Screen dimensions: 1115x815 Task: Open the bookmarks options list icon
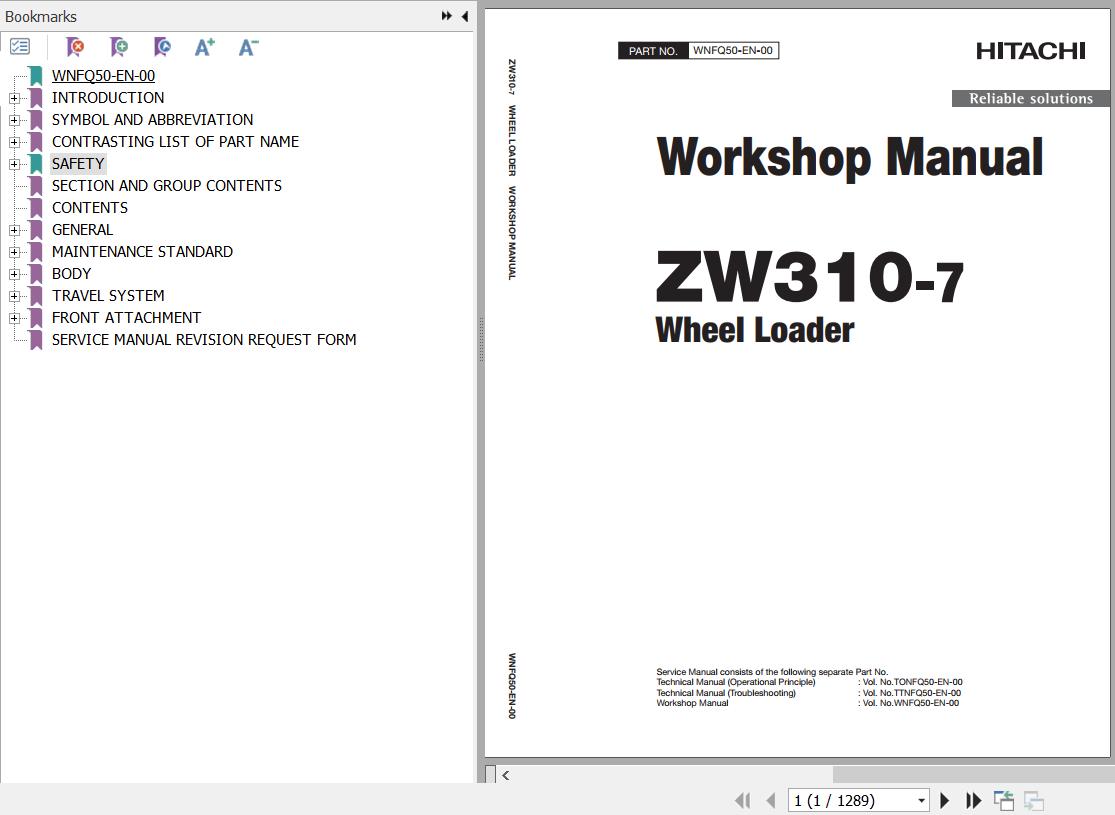20,47
